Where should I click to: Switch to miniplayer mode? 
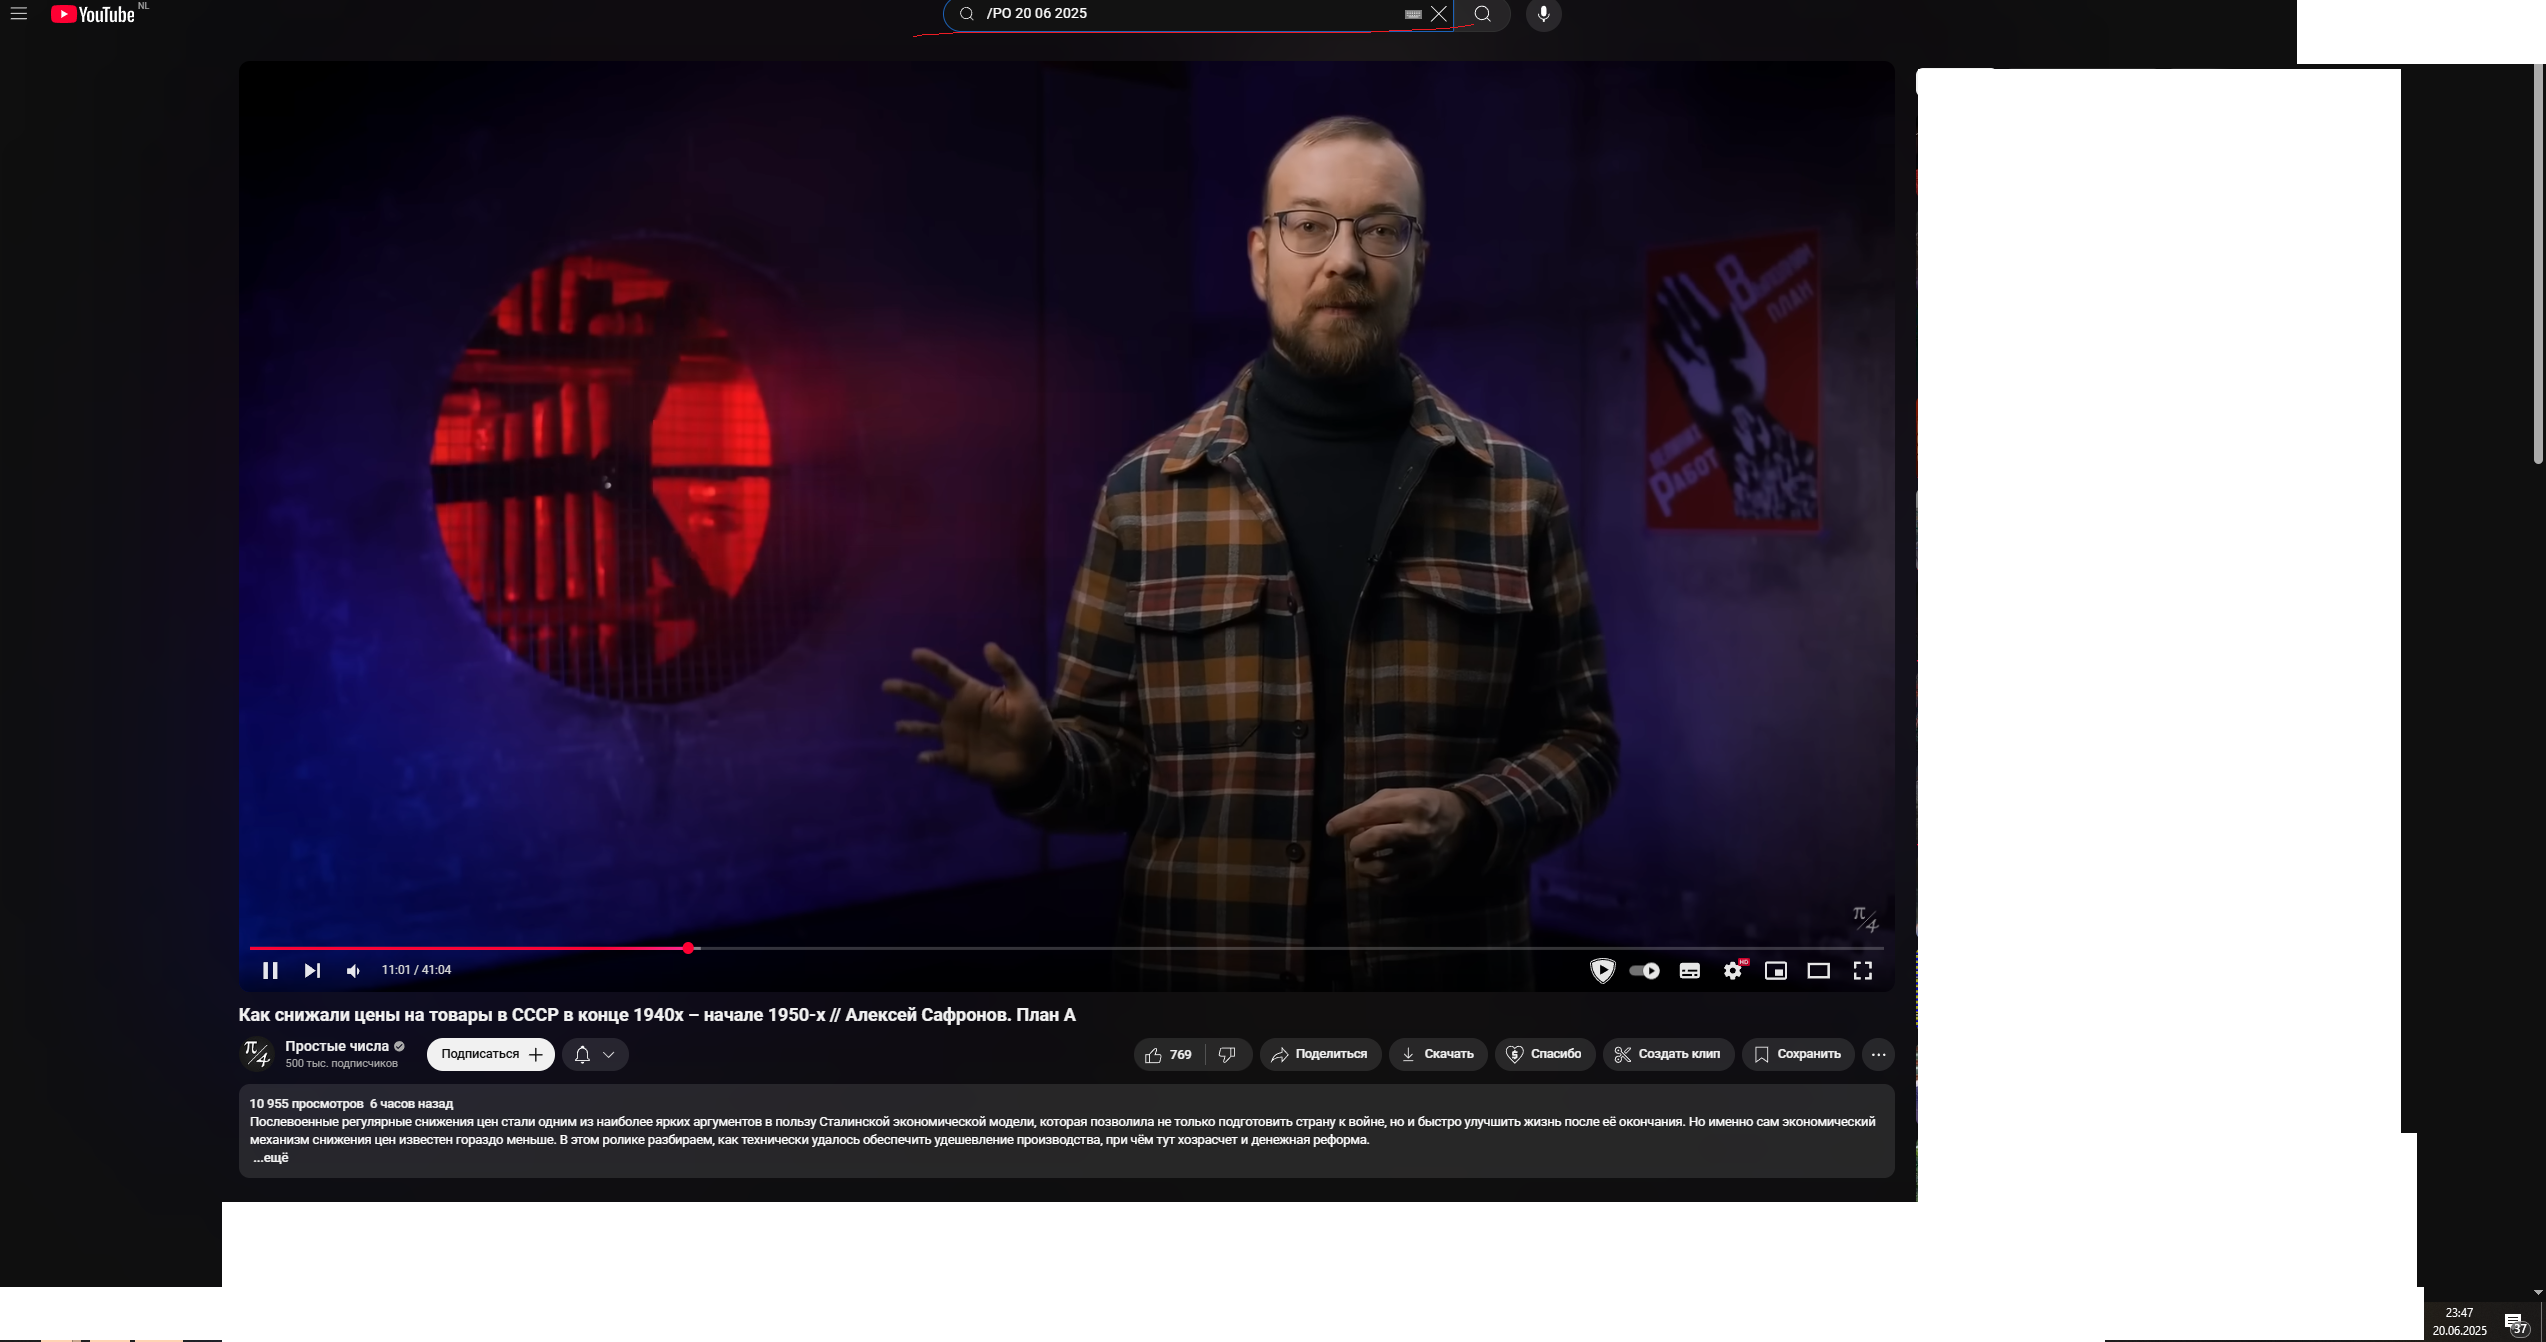click(x=1776, y=970)
